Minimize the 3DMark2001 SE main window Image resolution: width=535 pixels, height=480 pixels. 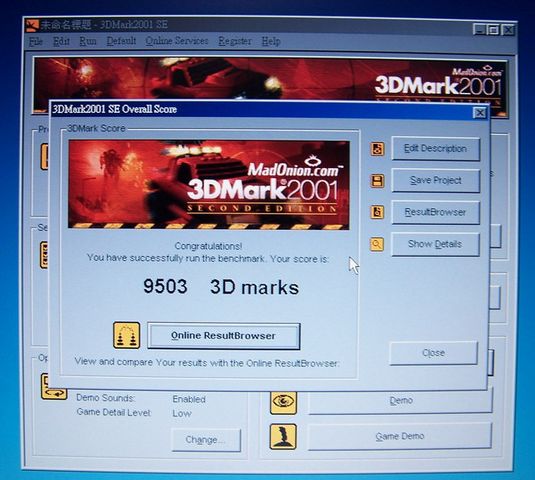[479, 30]
